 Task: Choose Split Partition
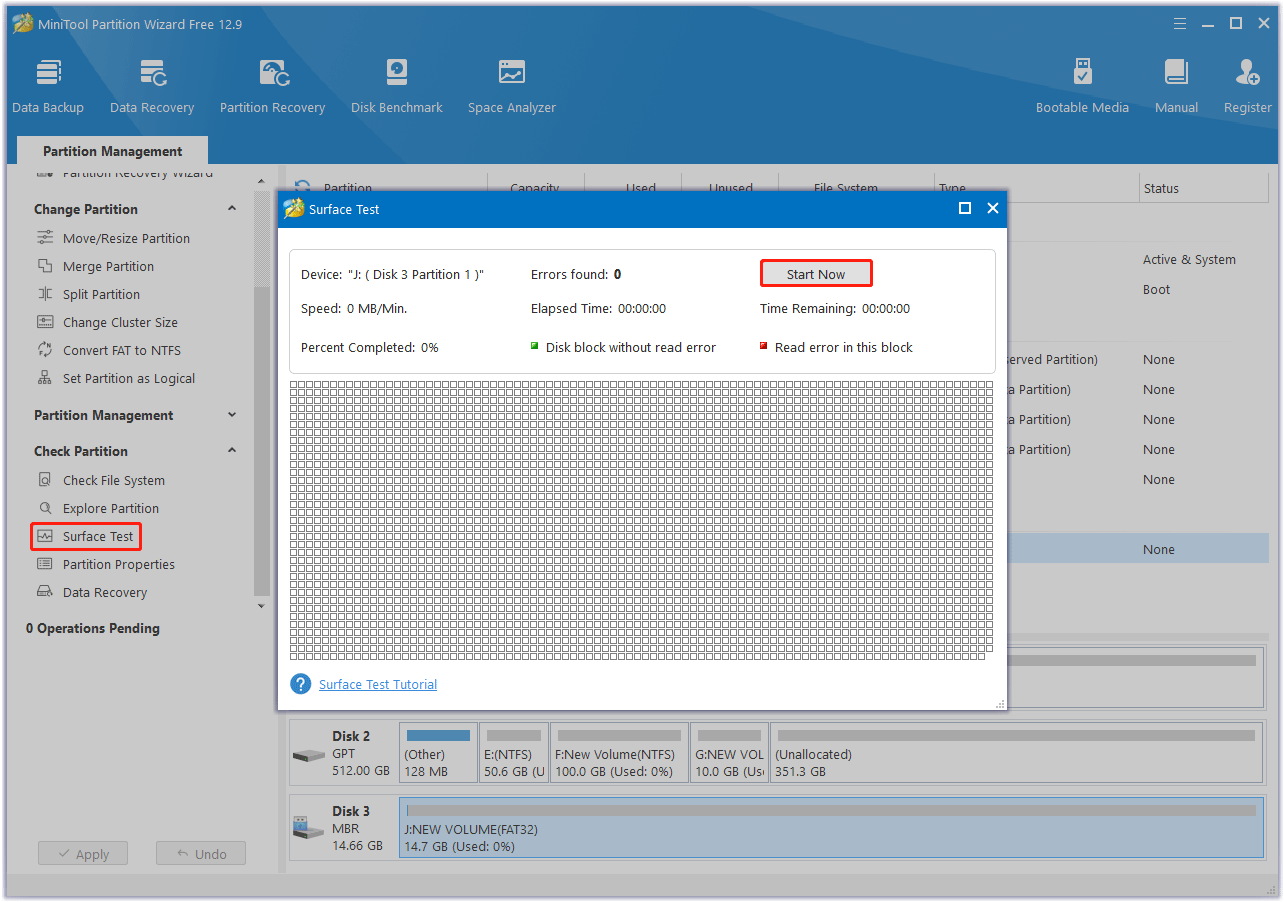101,294
